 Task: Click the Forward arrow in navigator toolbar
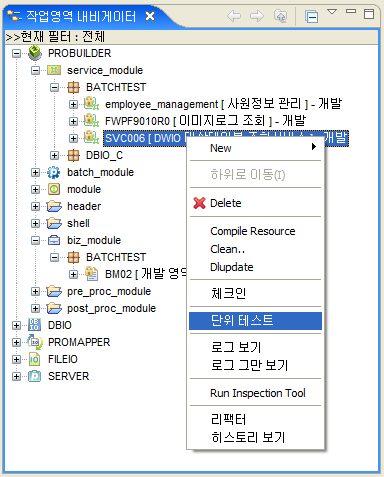(257, 16)
